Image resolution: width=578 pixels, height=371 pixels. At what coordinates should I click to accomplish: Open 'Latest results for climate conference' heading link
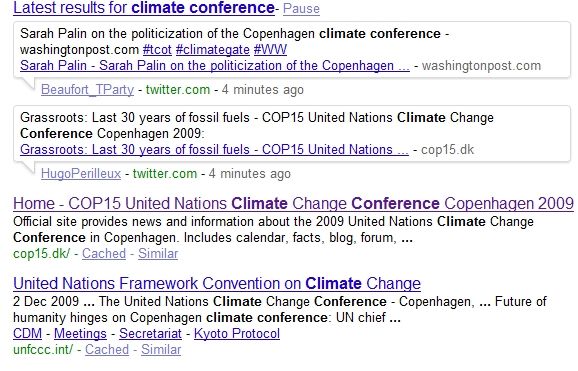[144, 8]
